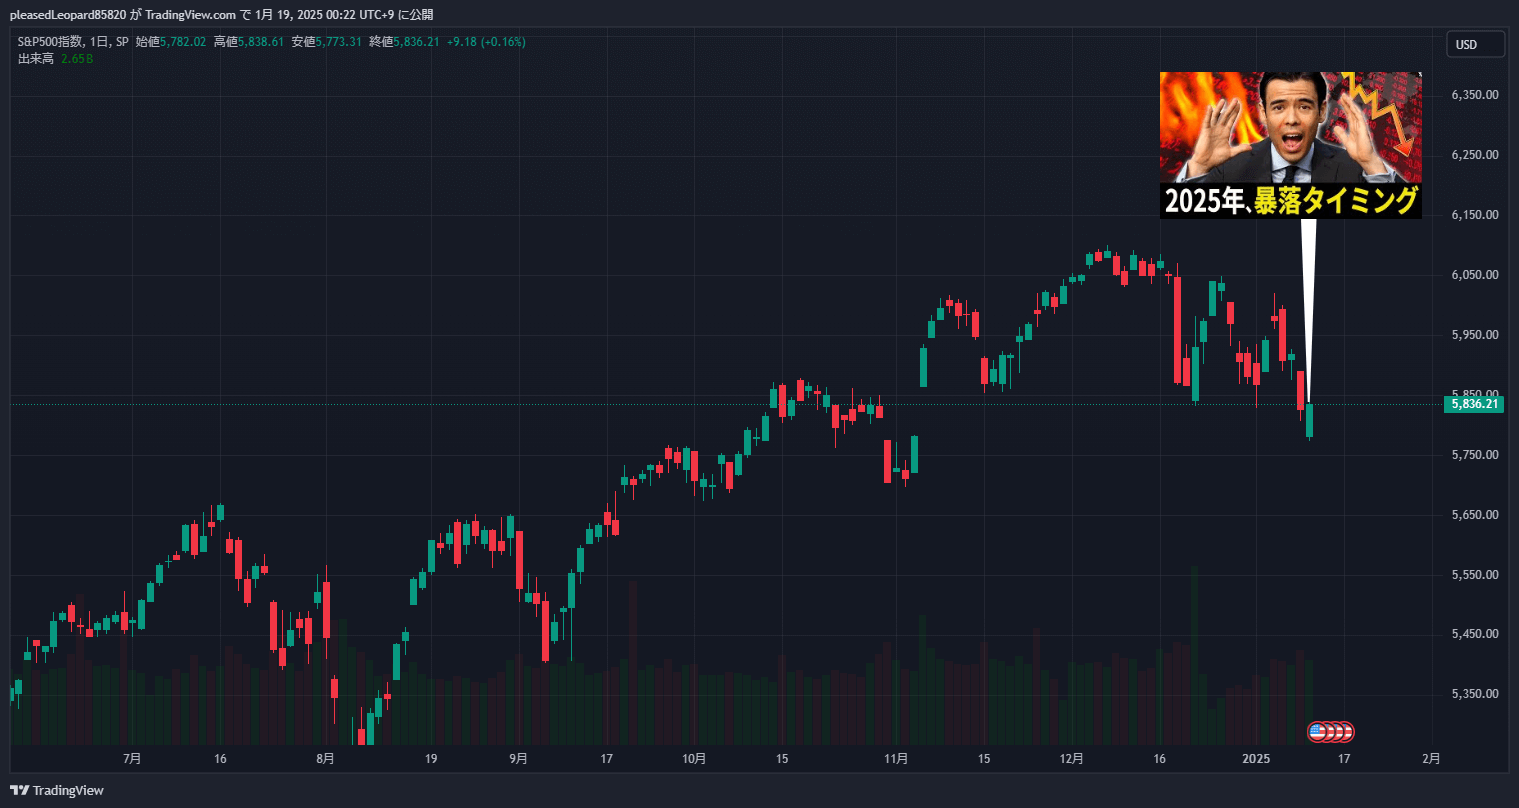Click the 6,350.00 price axis label
The width and height of the screenshot is (1519, 808).
coord(1474,95)
